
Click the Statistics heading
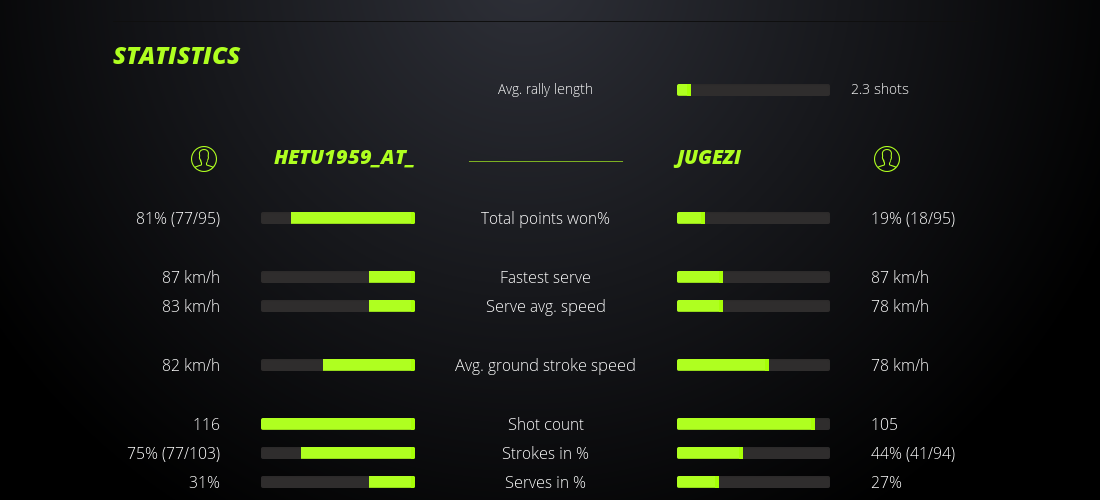(177, 56)
